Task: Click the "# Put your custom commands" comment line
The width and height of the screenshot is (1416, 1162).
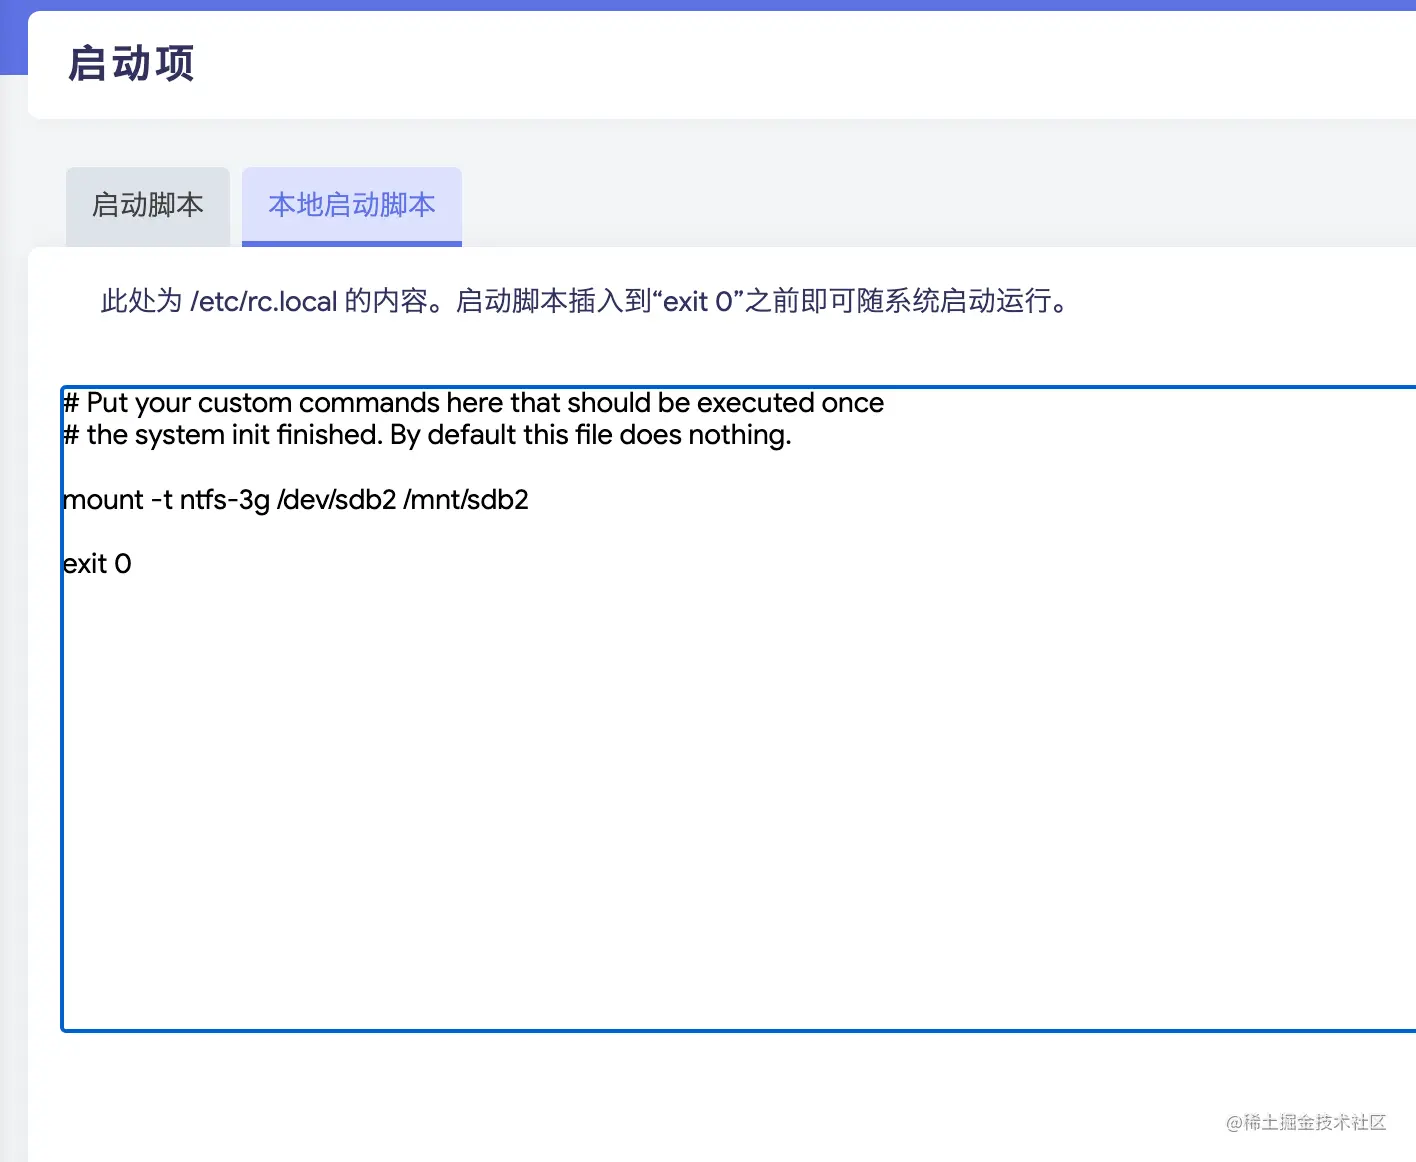Action: click(473, 402)
